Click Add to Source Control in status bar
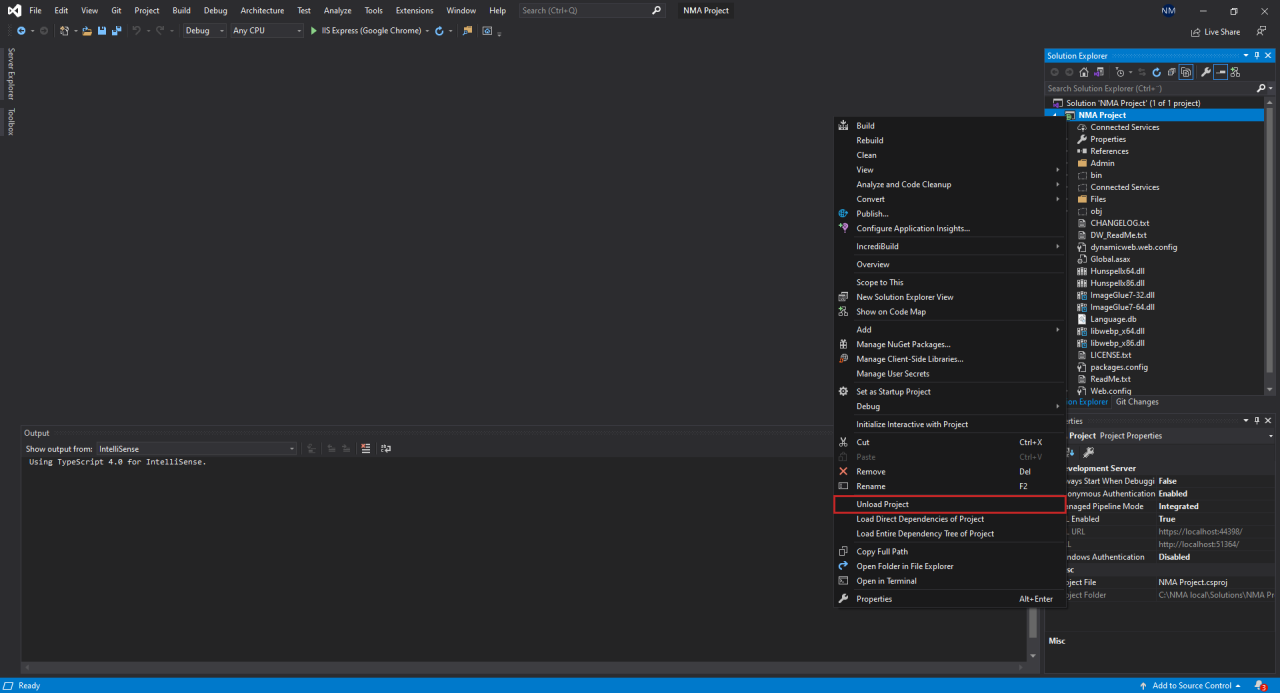1280x693 pixels. [1189, 685]
